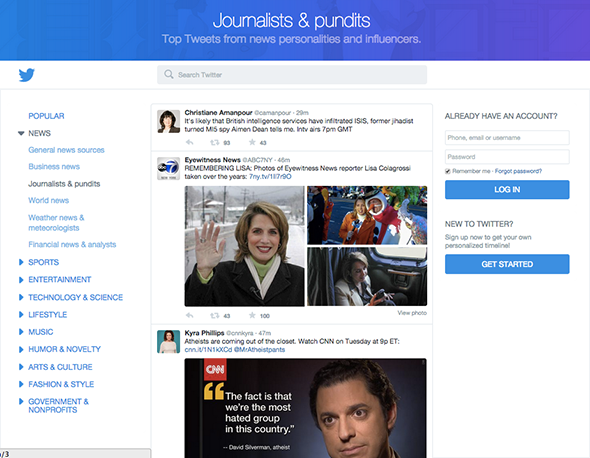Viewport: 590px width, 458px height.
Task: Open the 7ny.tv link in tweet
Action: pyautogui.click(x=270, y=177)
